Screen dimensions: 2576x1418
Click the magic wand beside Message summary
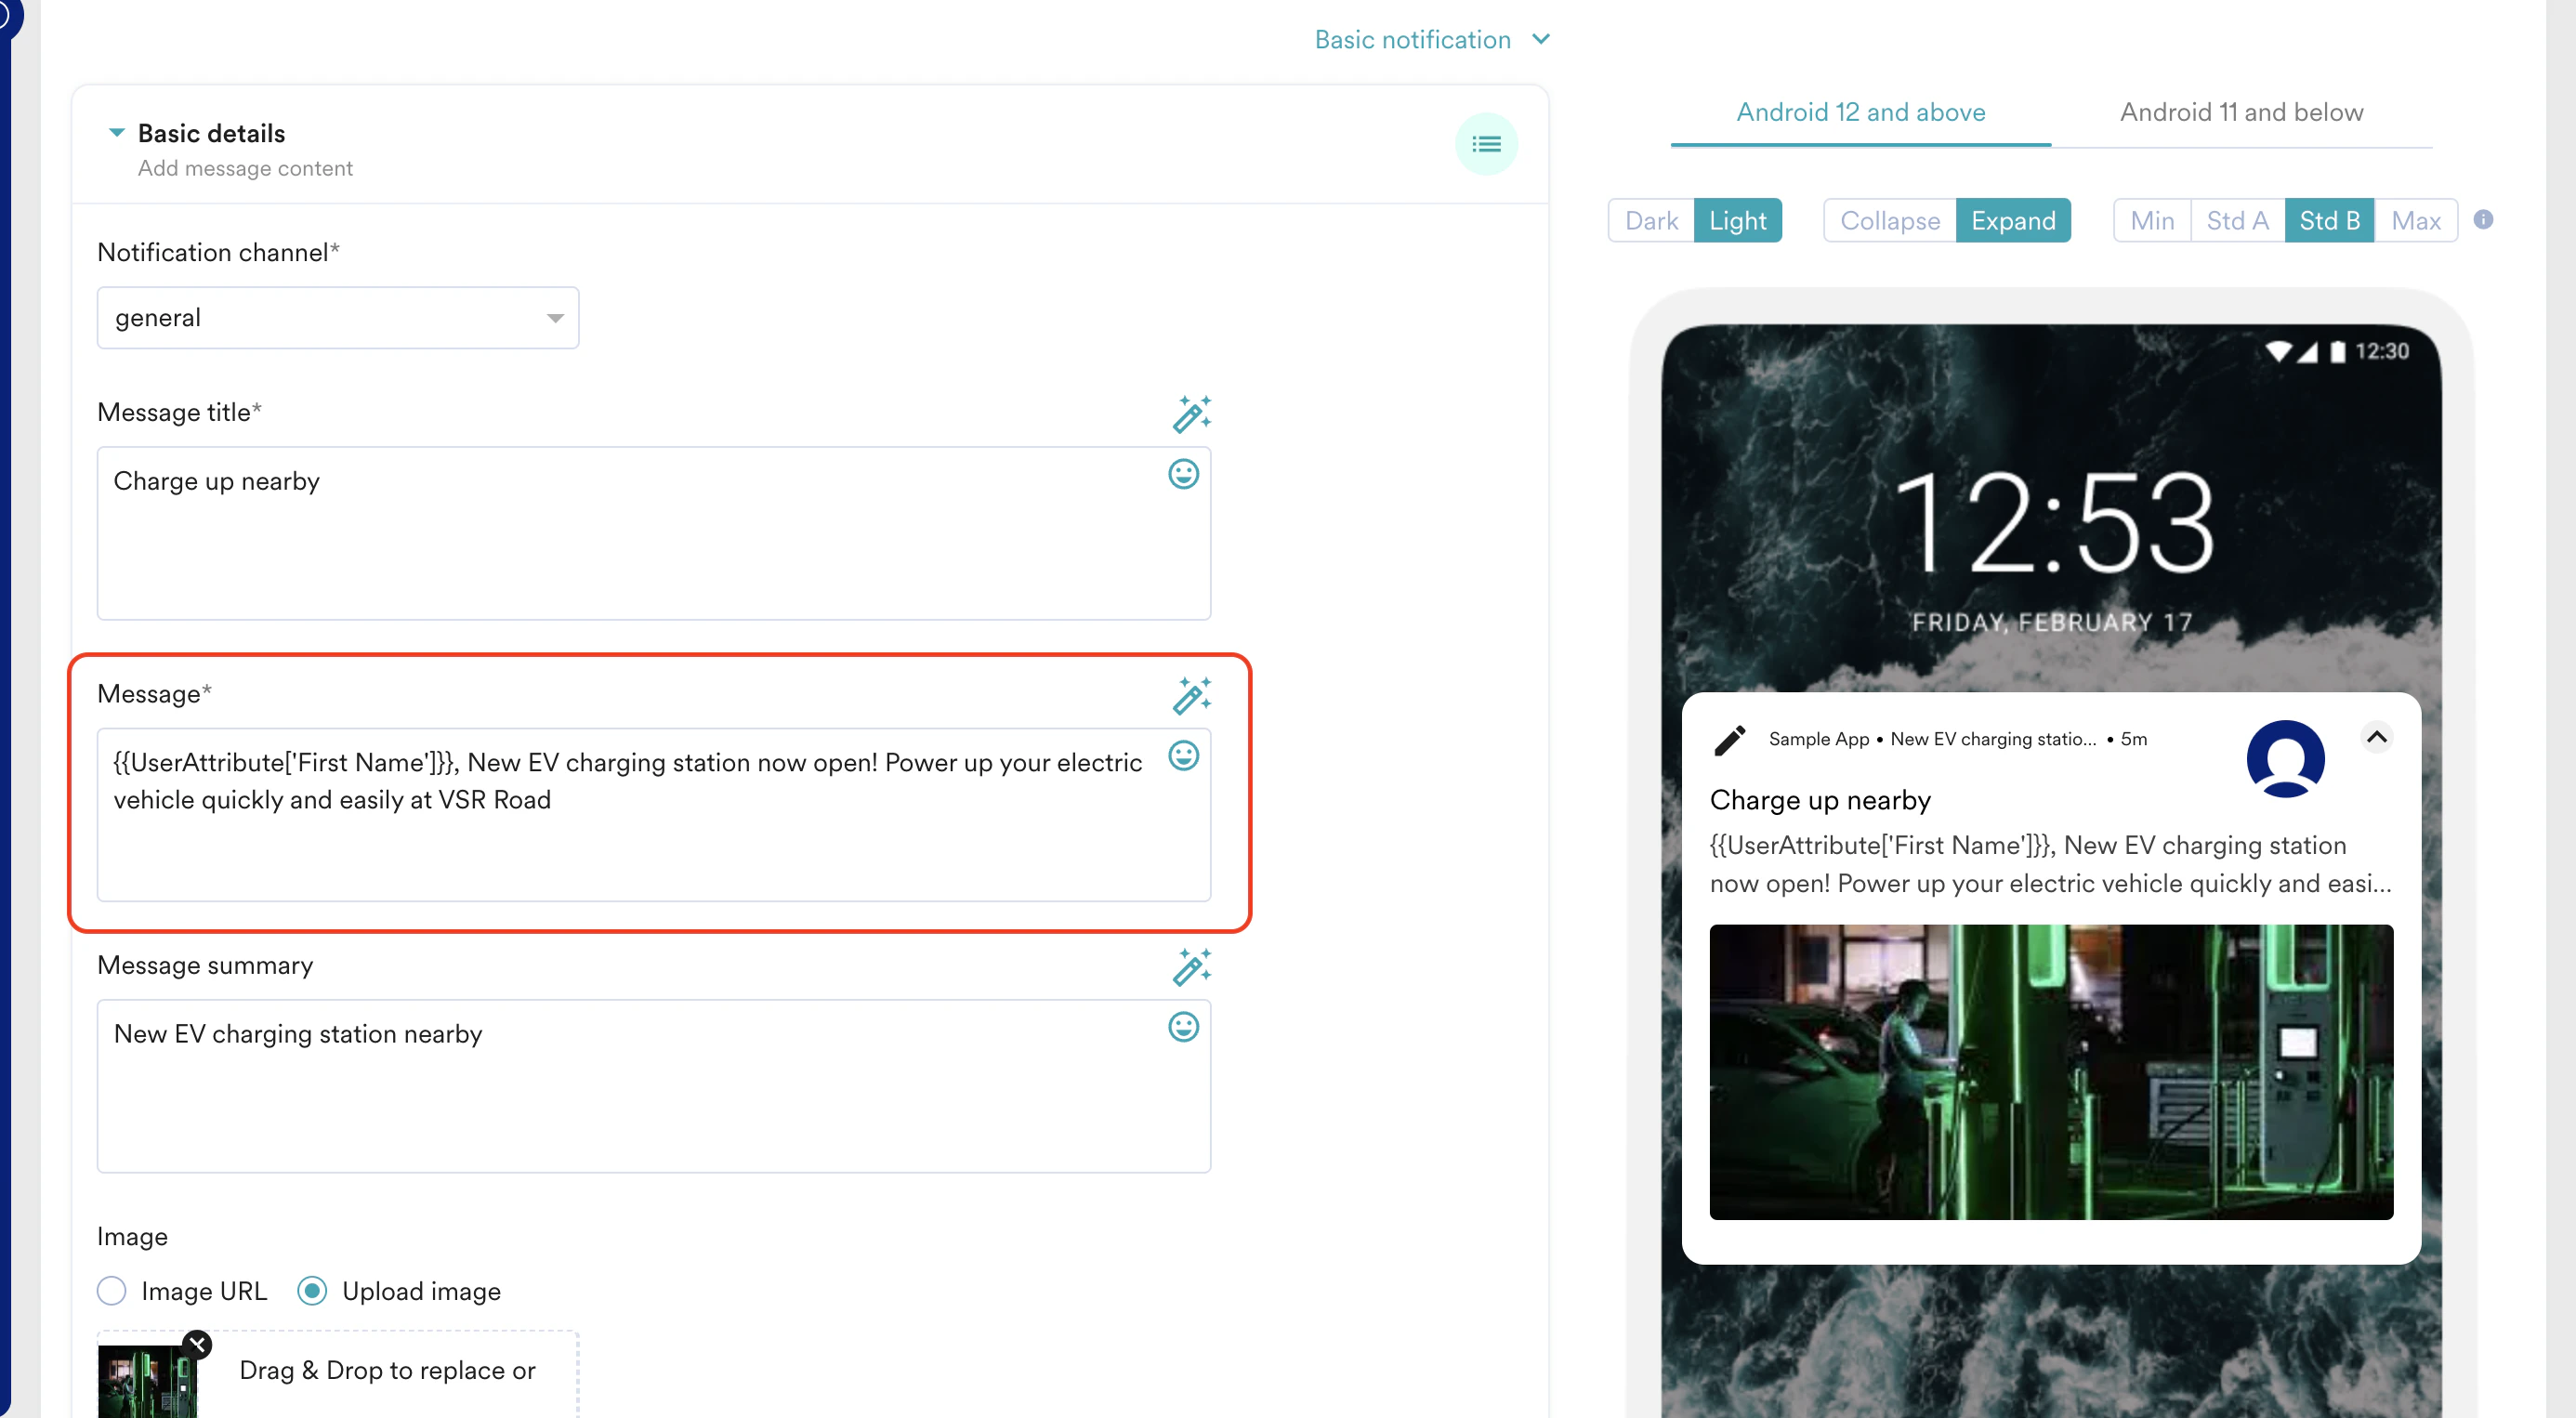(x=1192, y=967)
